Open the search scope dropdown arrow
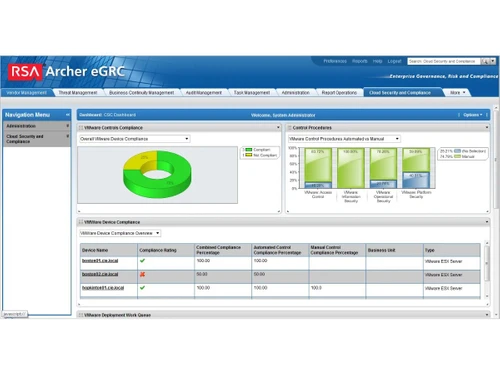 493,61
